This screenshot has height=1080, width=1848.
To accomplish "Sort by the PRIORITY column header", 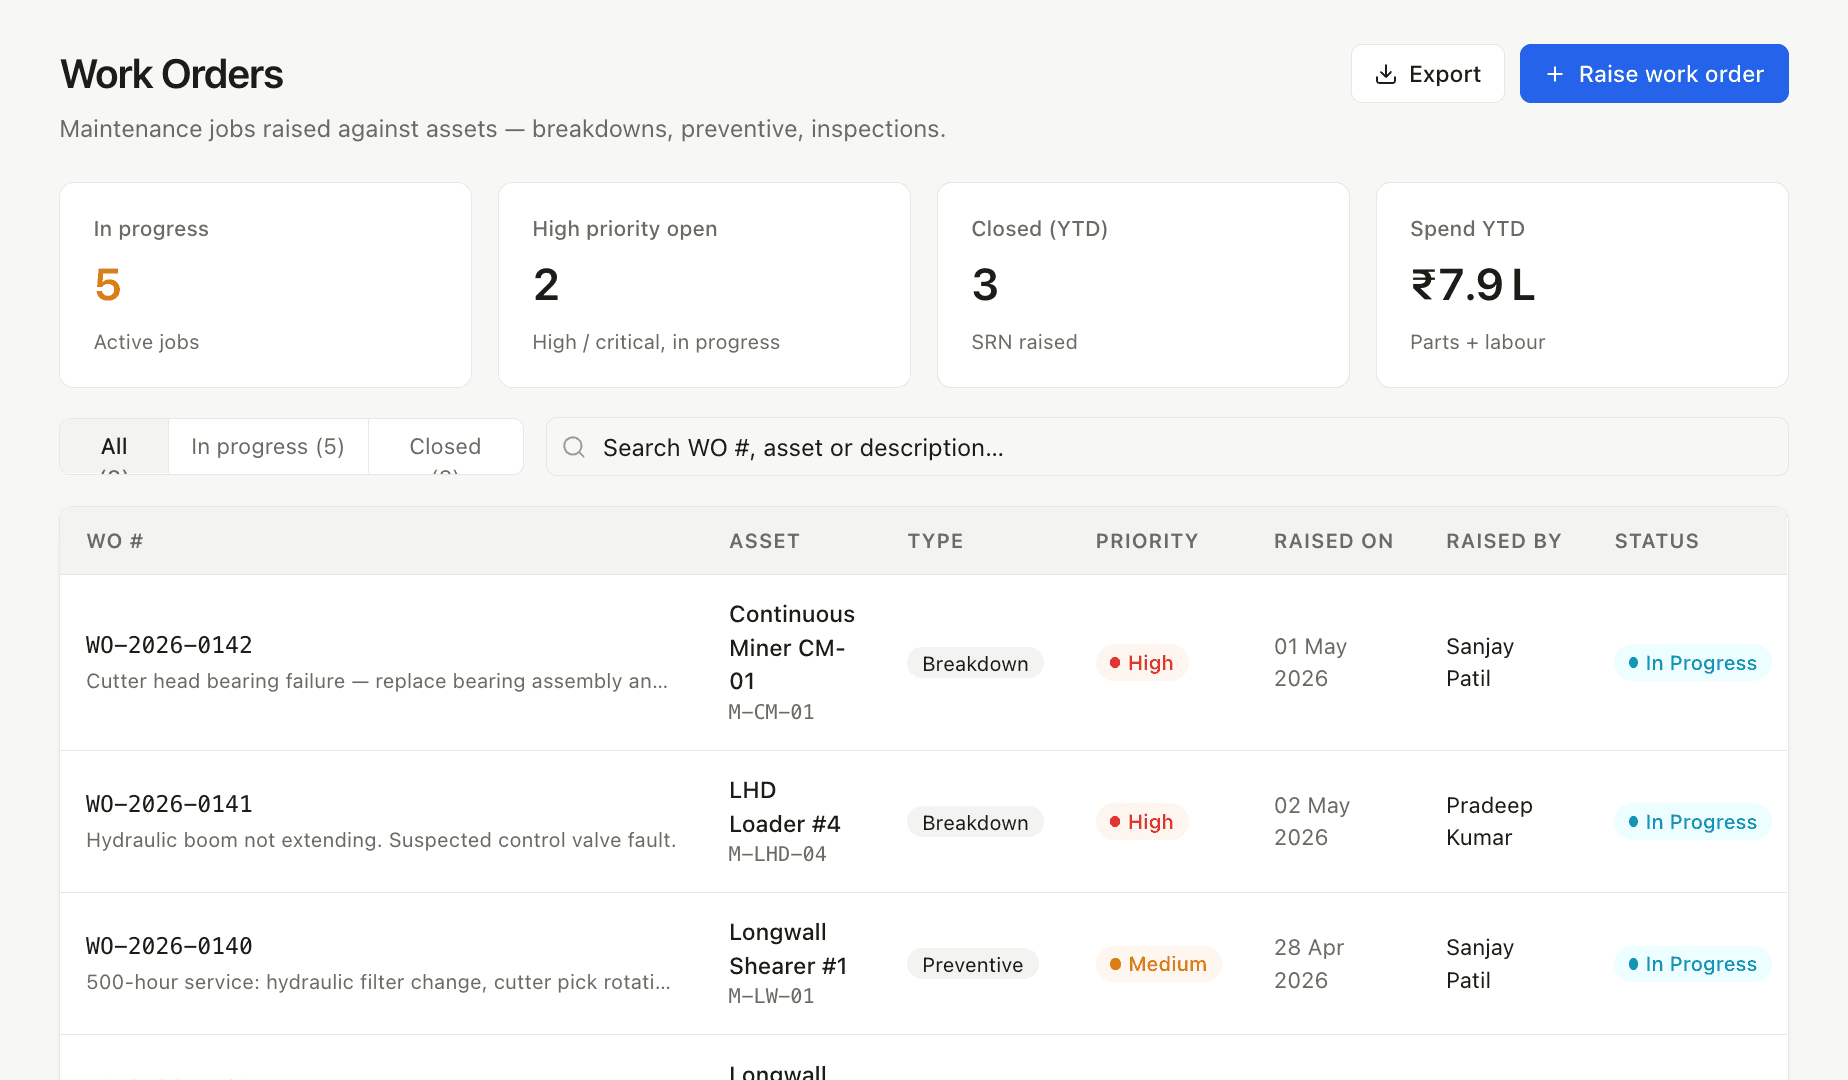I will click(1147, 541).
